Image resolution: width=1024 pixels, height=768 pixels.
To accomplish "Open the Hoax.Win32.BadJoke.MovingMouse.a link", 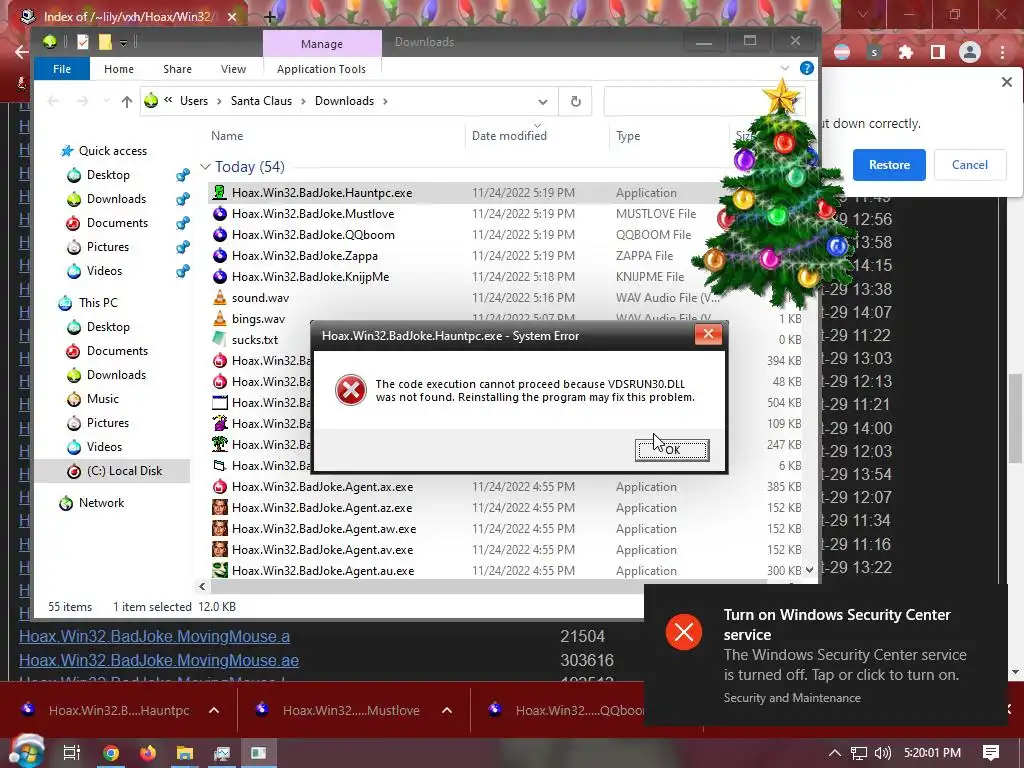I will tap(154, 636).
